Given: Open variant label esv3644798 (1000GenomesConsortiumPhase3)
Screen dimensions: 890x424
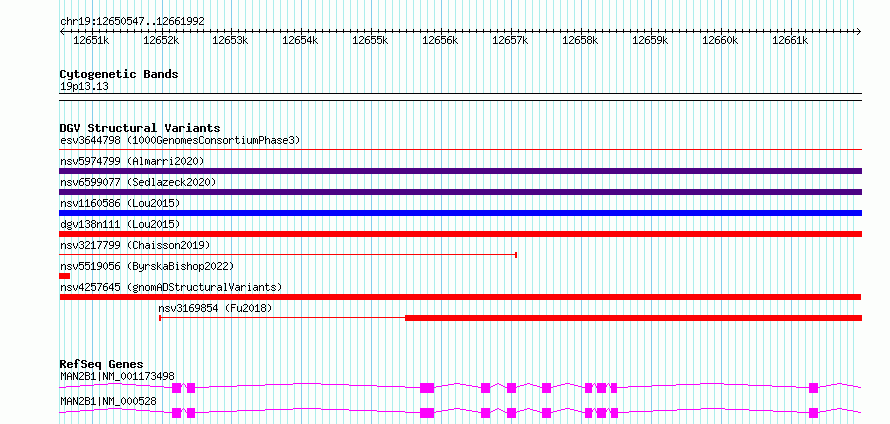Looking at the screenshot, I should pyautogui.click(x=180, y=140).
